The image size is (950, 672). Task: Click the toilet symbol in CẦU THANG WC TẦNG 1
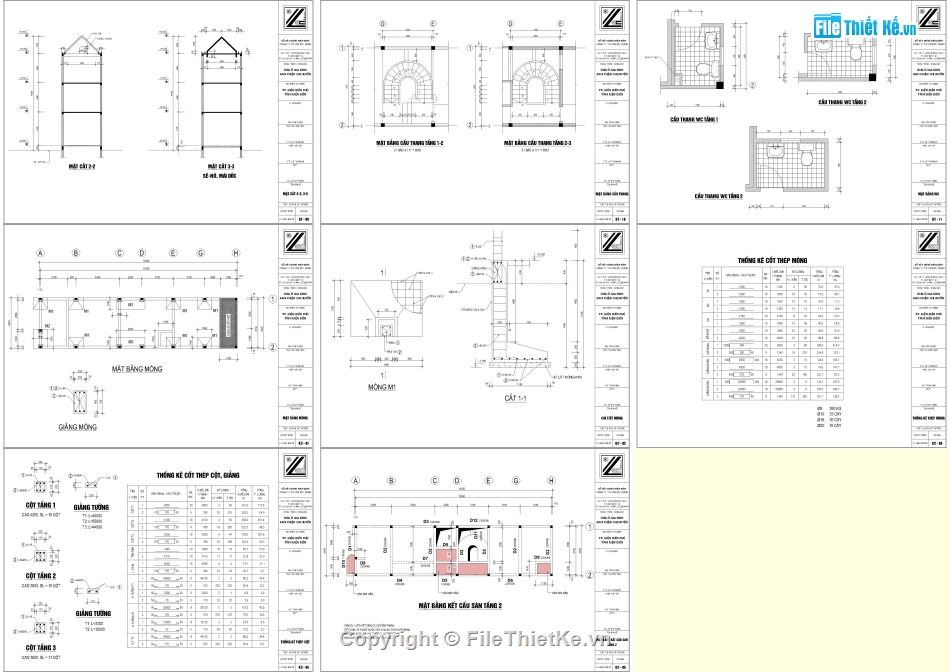705,68
